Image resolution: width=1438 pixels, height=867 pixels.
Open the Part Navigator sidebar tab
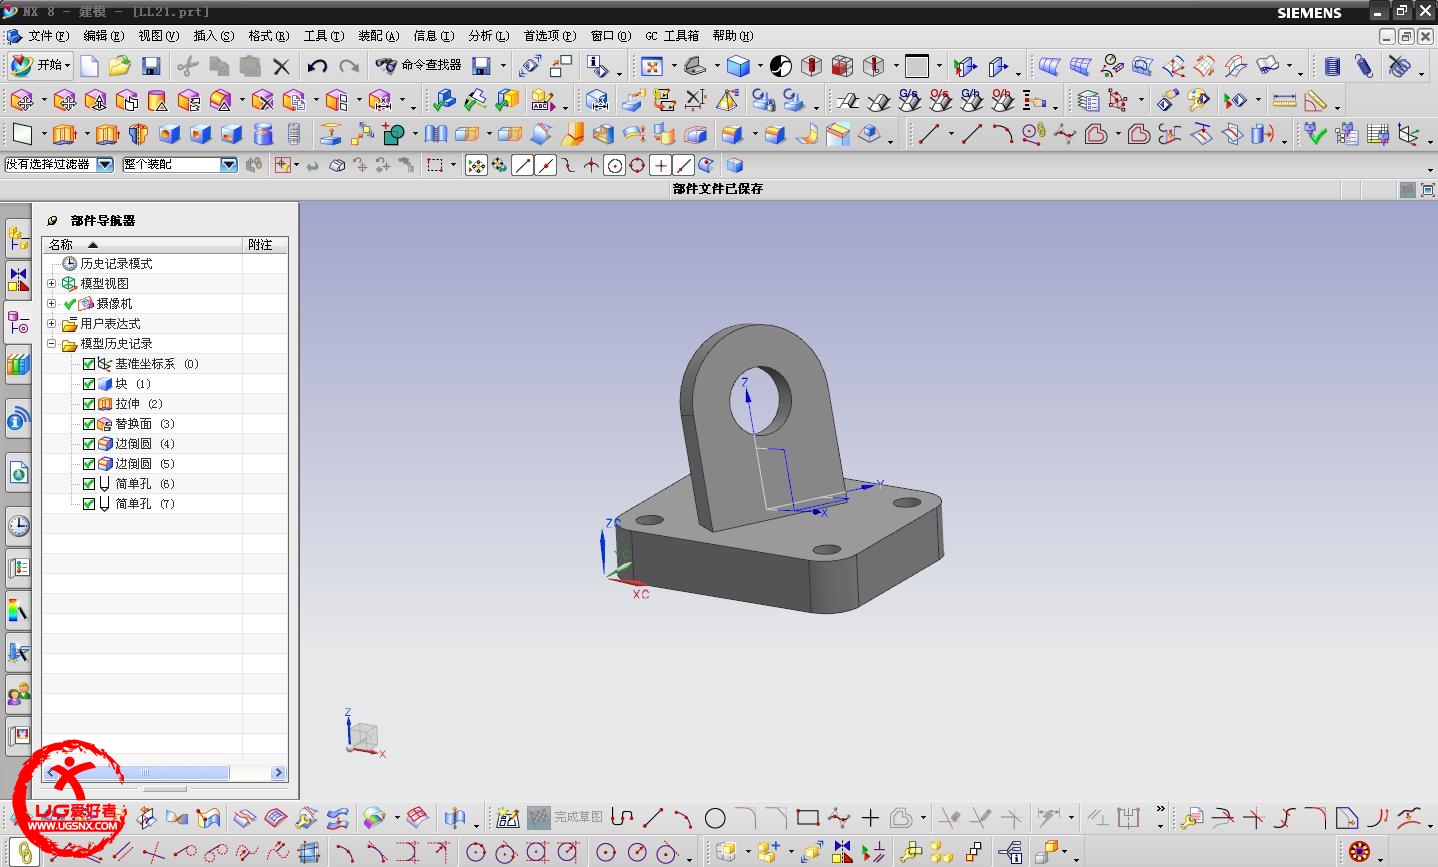pos(18,322)
